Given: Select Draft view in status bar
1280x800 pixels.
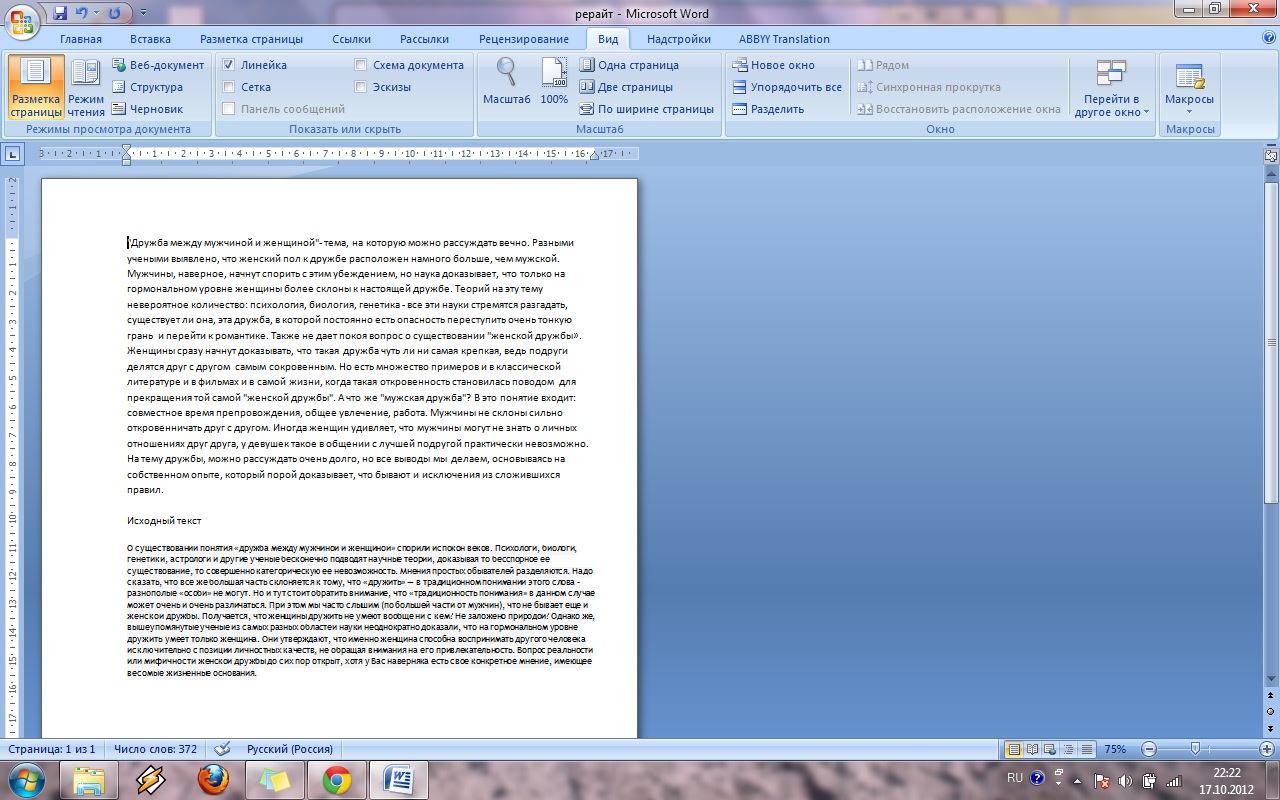Looking at the screenshot, I should [1086, 749].
